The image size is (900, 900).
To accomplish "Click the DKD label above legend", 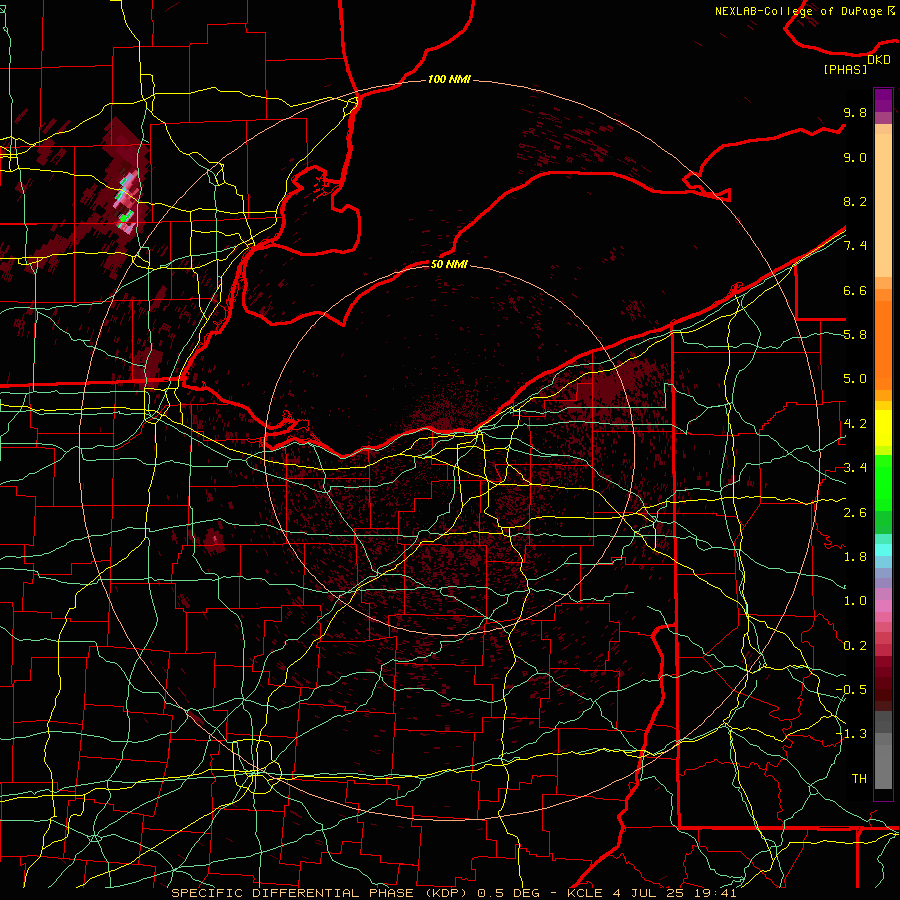I will 879,59.
